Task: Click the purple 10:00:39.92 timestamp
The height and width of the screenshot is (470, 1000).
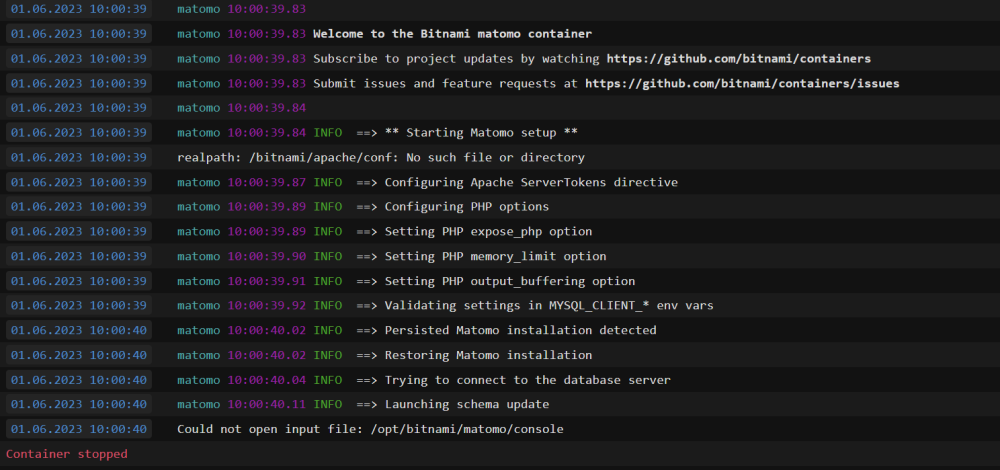Action: click(267, 305)
